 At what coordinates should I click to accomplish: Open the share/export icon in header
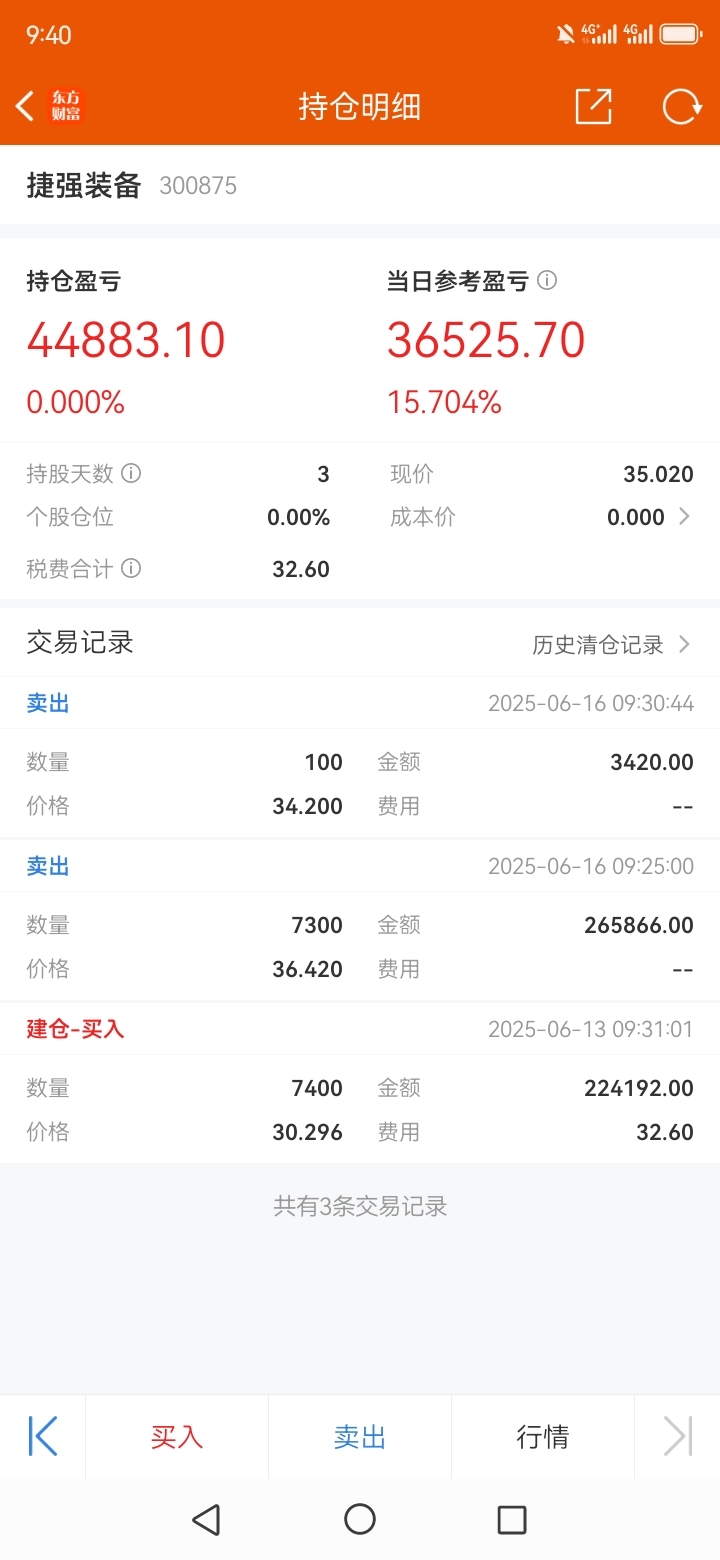tap(593, 106)
